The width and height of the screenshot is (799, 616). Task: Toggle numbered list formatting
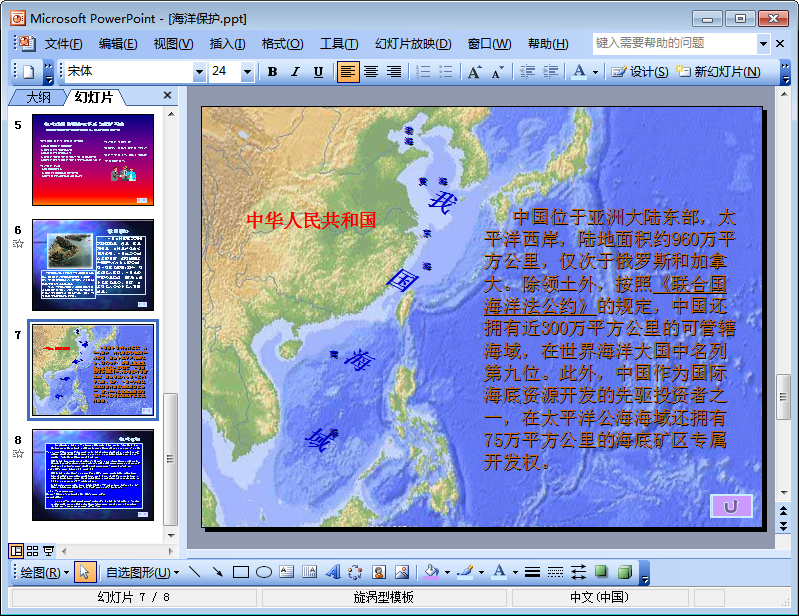[x=423, y=72]
